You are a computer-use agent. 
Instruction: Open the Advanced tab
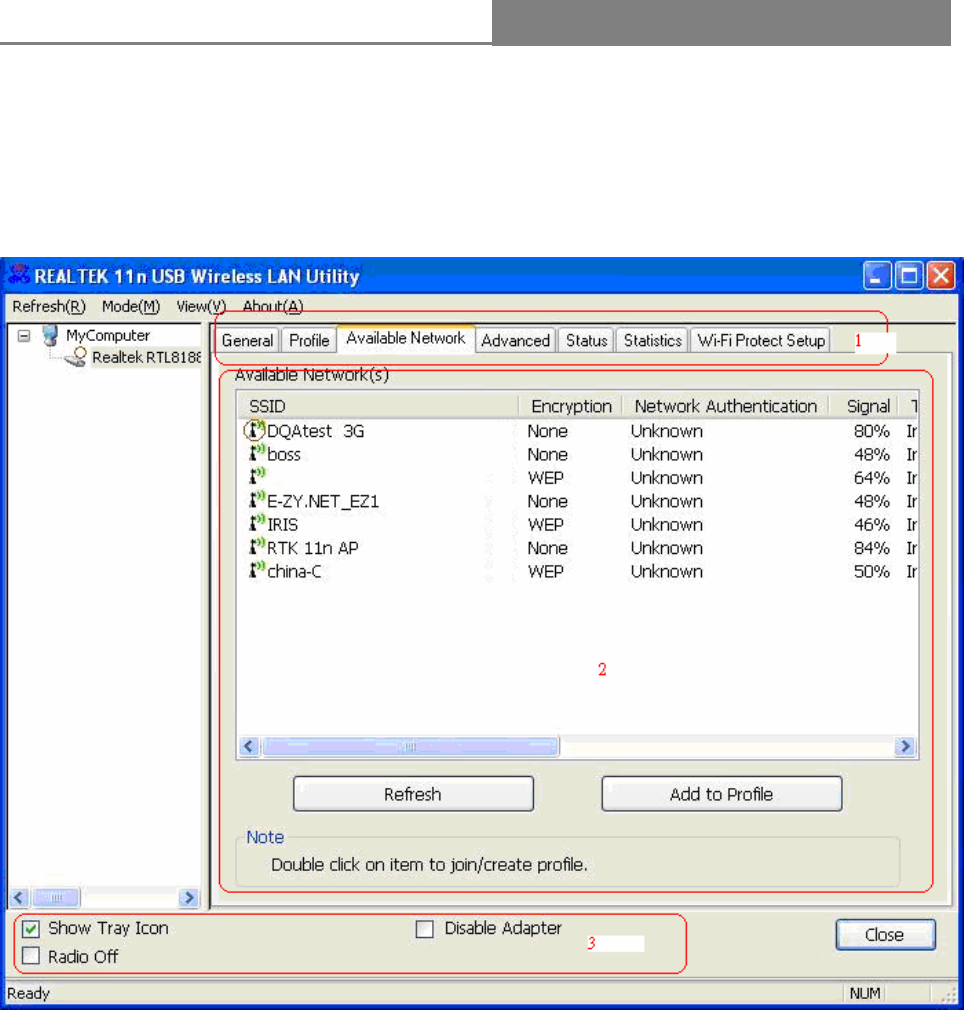click(x=515, y=340)
